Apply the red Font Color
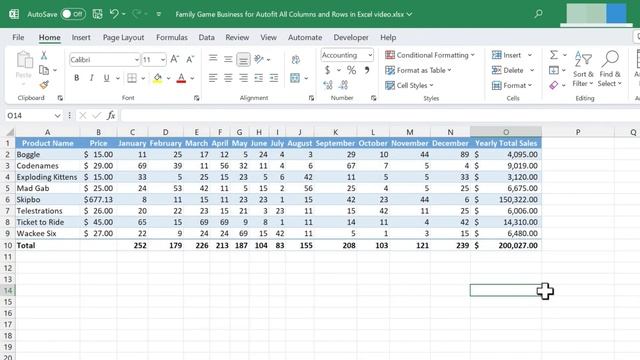 tap(181, 78)
